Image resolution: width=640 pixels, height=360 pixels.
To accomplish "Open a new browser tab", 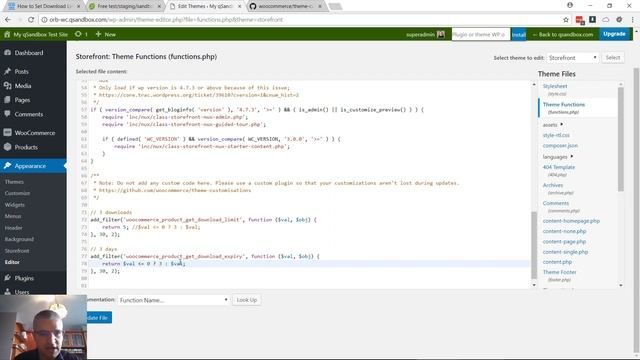I will click(335, 6).
